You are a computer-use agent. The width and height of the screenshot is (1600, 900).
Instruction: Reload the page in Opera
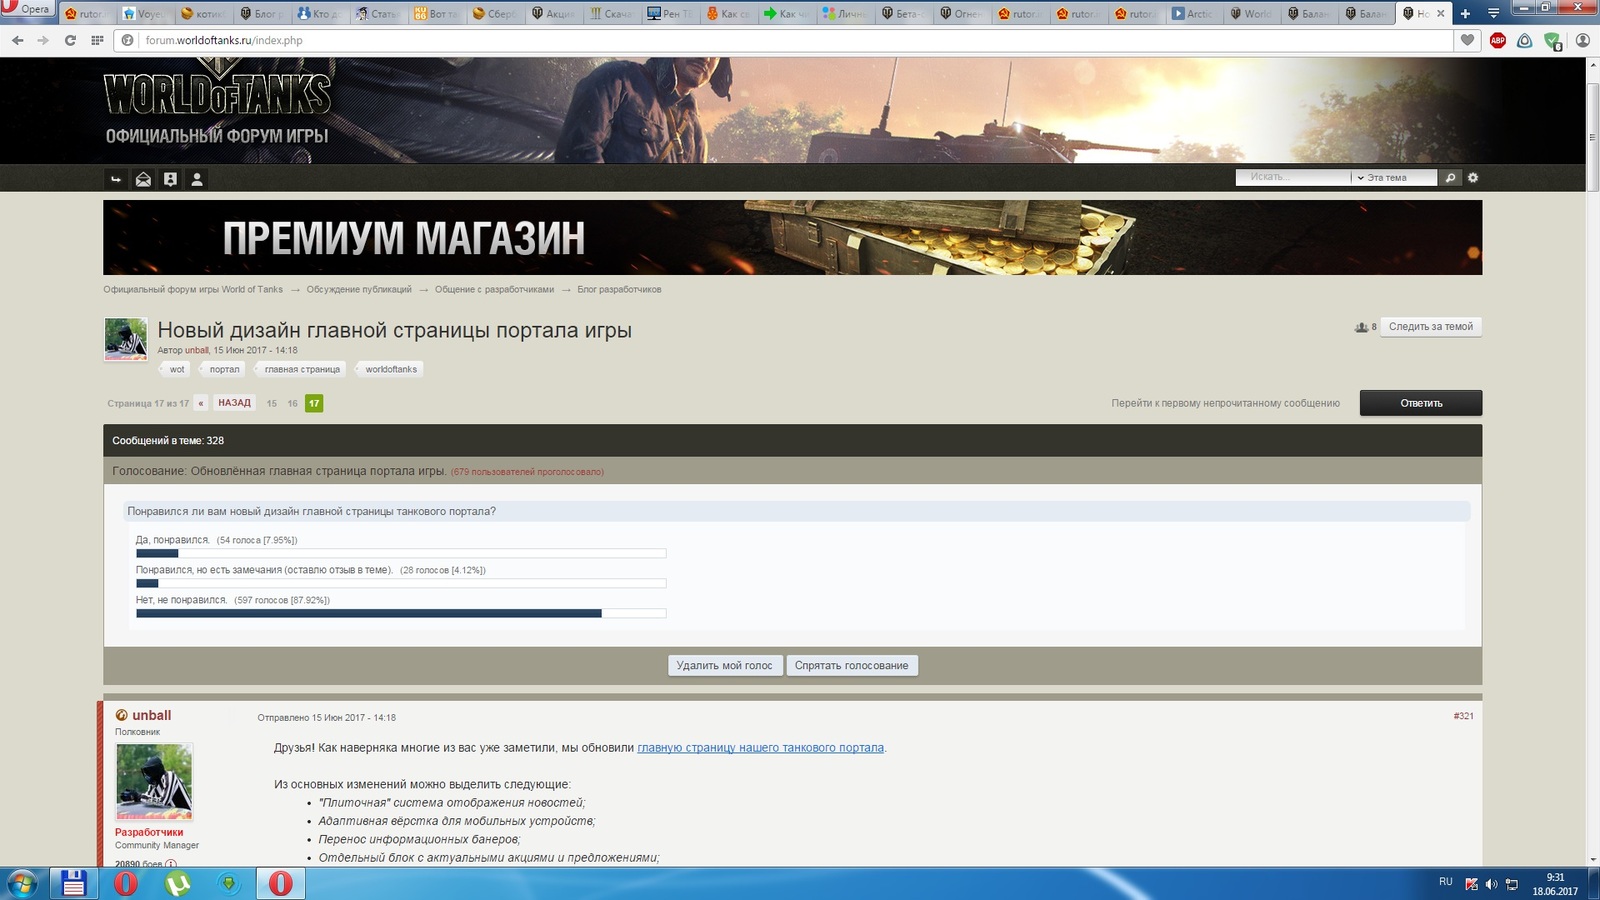point(70,40)
